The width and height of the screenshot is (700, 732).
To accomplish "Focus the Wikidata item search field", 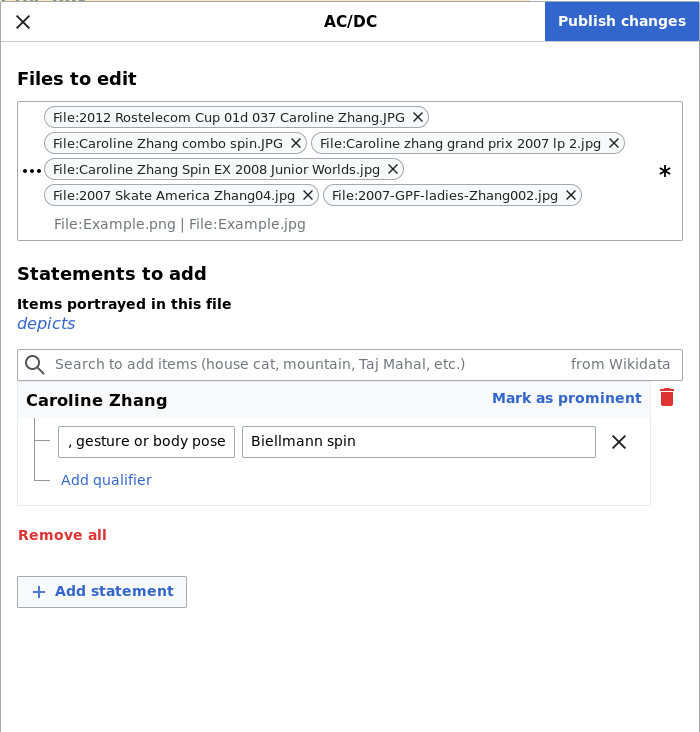I will [300, 364].
